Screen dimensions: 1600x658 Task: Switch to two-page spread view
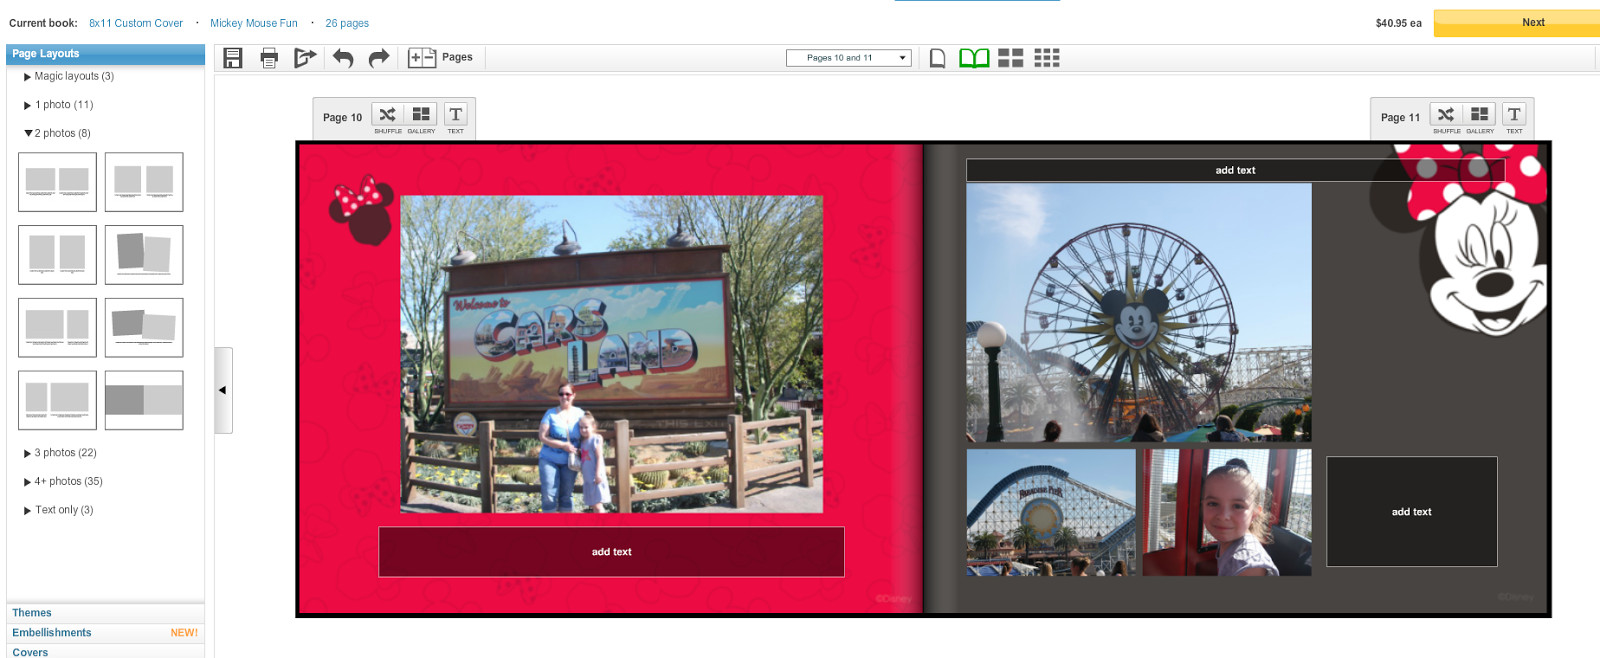974,58
